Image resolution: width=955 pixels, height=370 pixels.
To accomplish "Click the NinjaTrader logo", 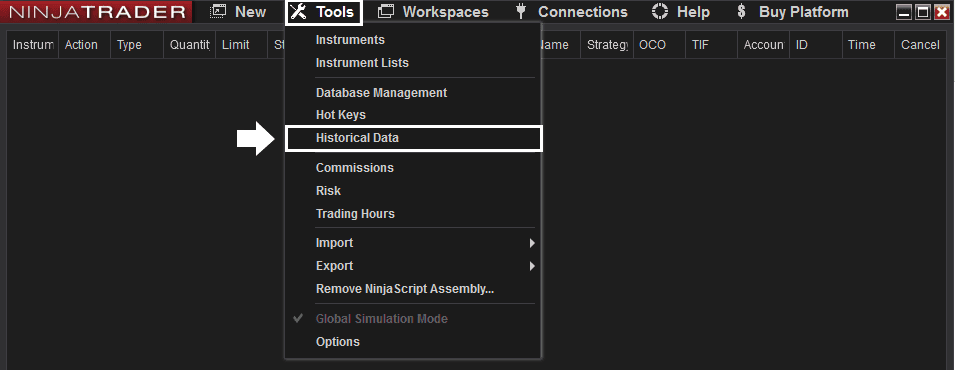I will pos(97,12).
